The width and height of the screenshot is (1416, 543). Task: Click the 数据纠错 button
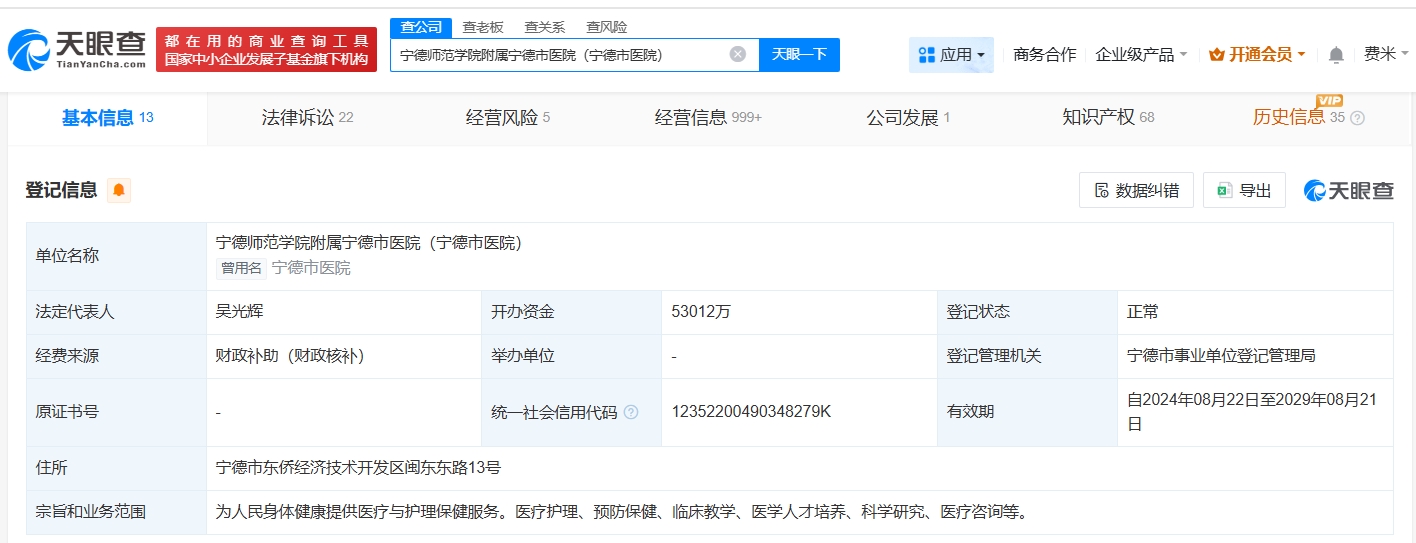1136,190
